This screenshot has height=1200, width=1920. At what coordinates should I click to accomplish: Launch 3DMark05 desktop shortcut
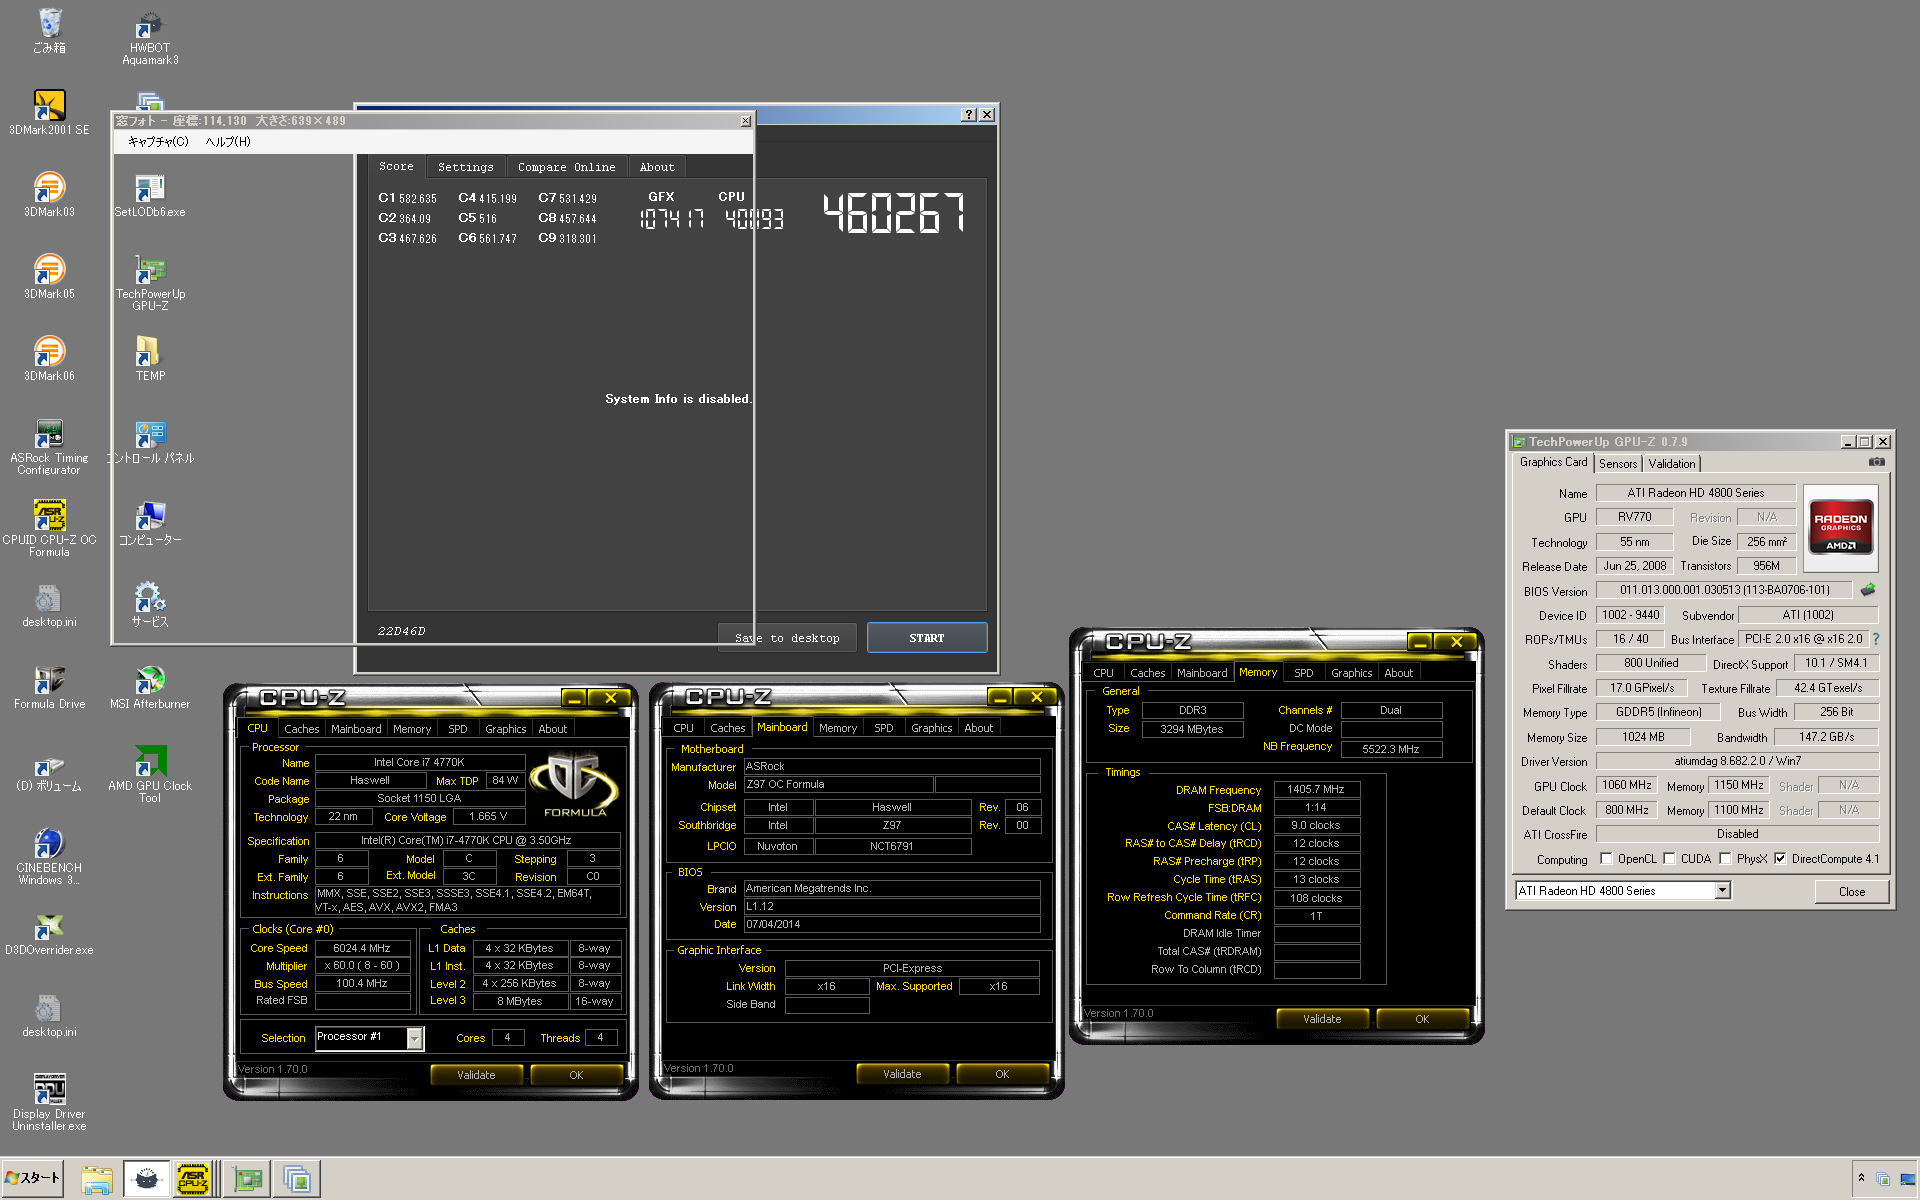(49, 276)
